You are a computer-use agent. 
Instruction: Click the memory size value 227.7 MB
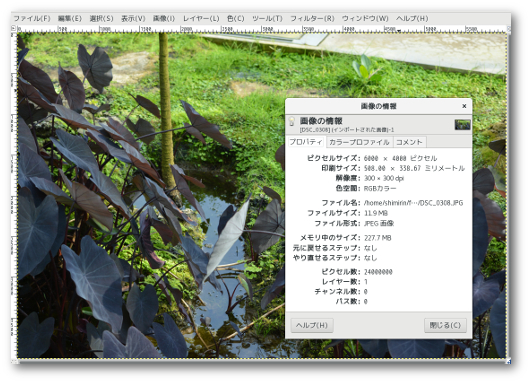(x=377, y=238)
